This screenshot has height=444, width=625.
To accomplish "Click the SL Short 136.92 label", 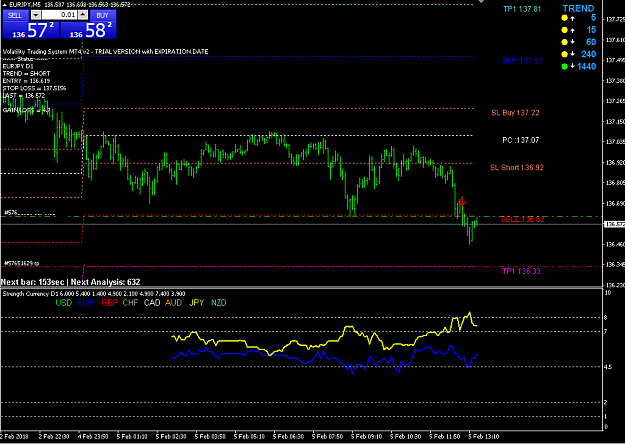I will (517, 167).
